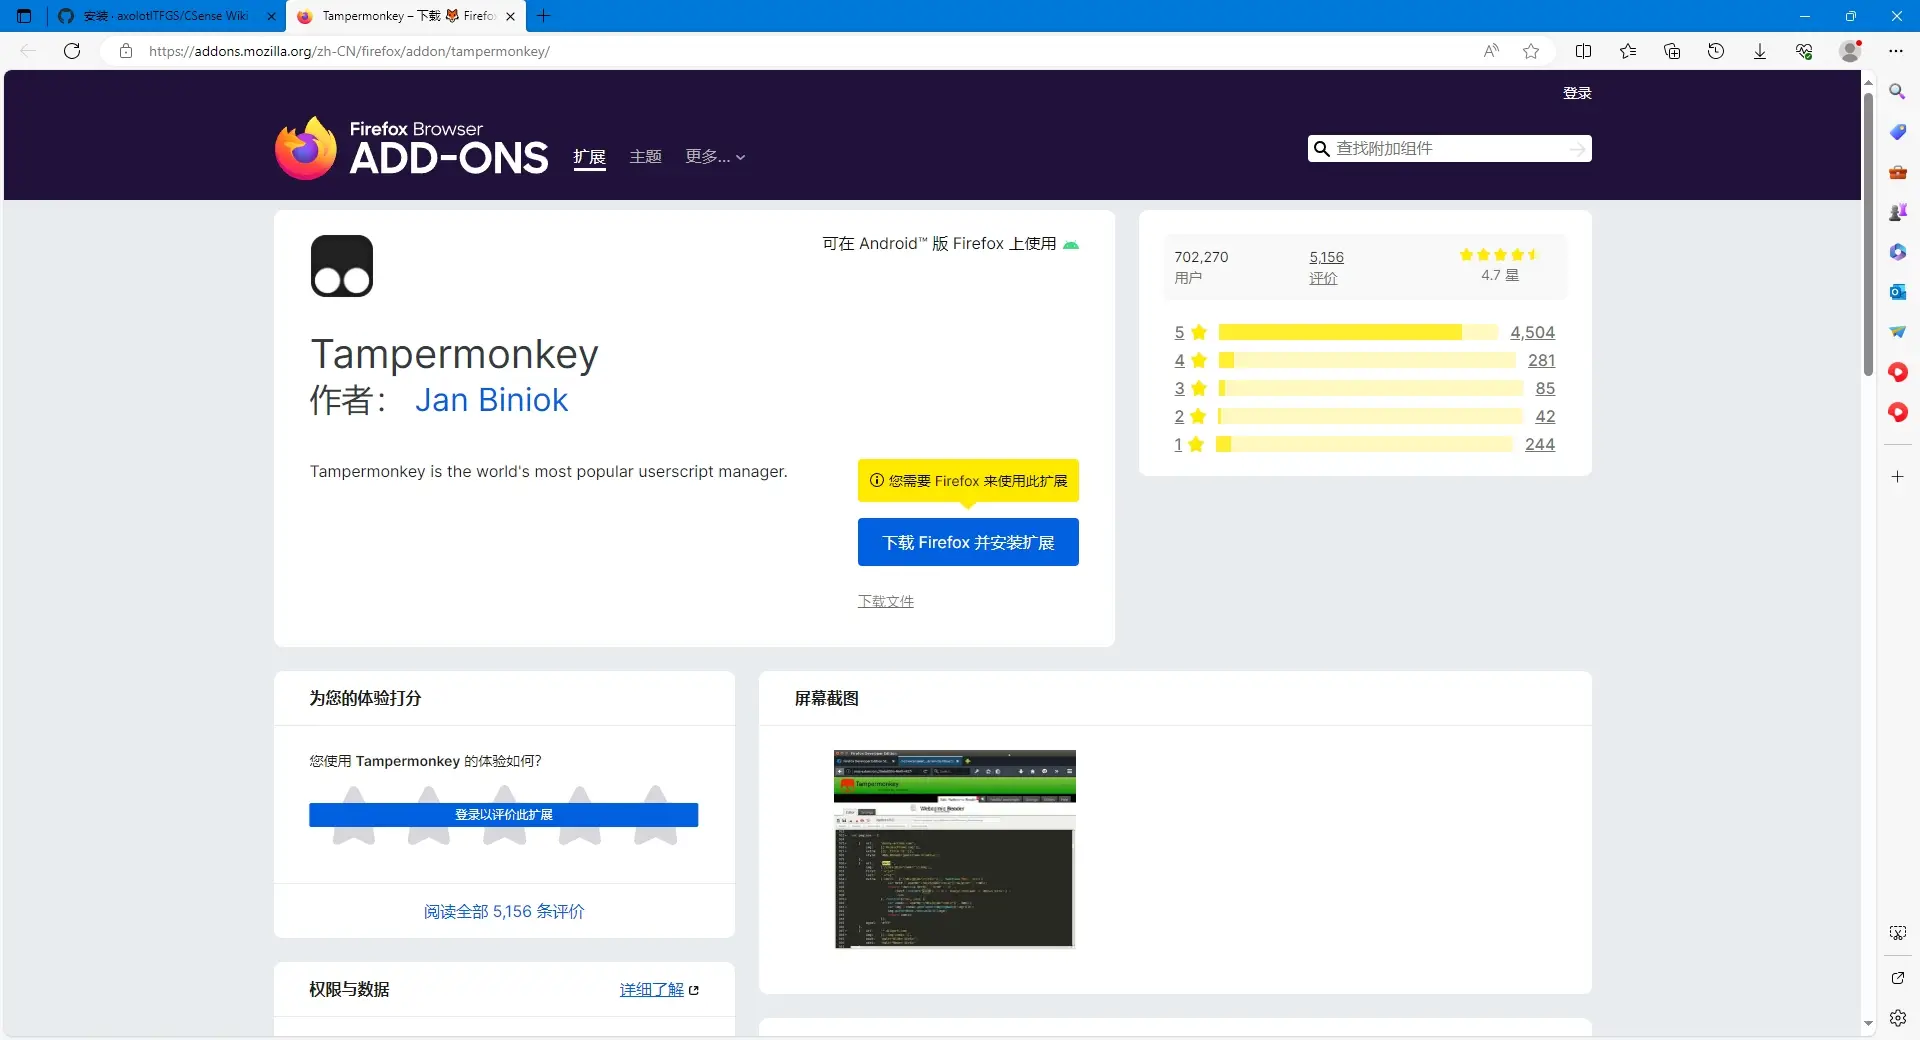This screenshot has height=1040, width=1920.
Task: Filter by 5 star rating bar
Action: point(1358,332)
